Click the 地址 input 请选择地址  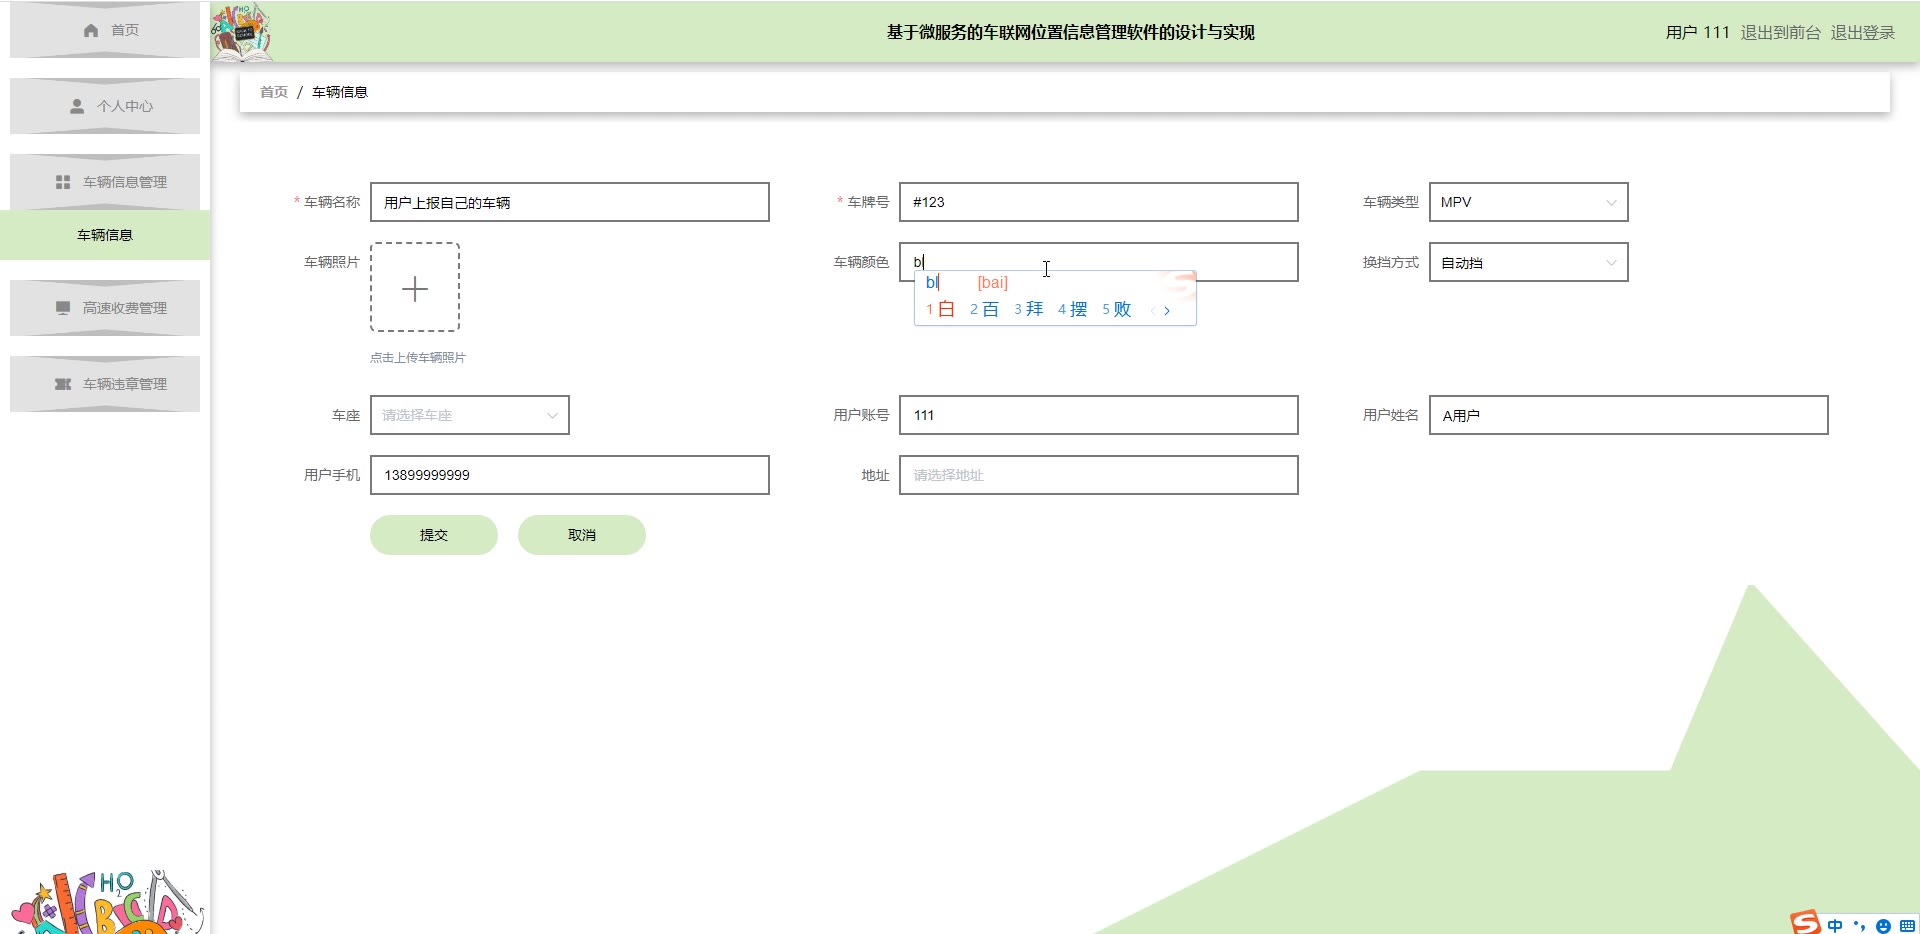point(1098,475)
